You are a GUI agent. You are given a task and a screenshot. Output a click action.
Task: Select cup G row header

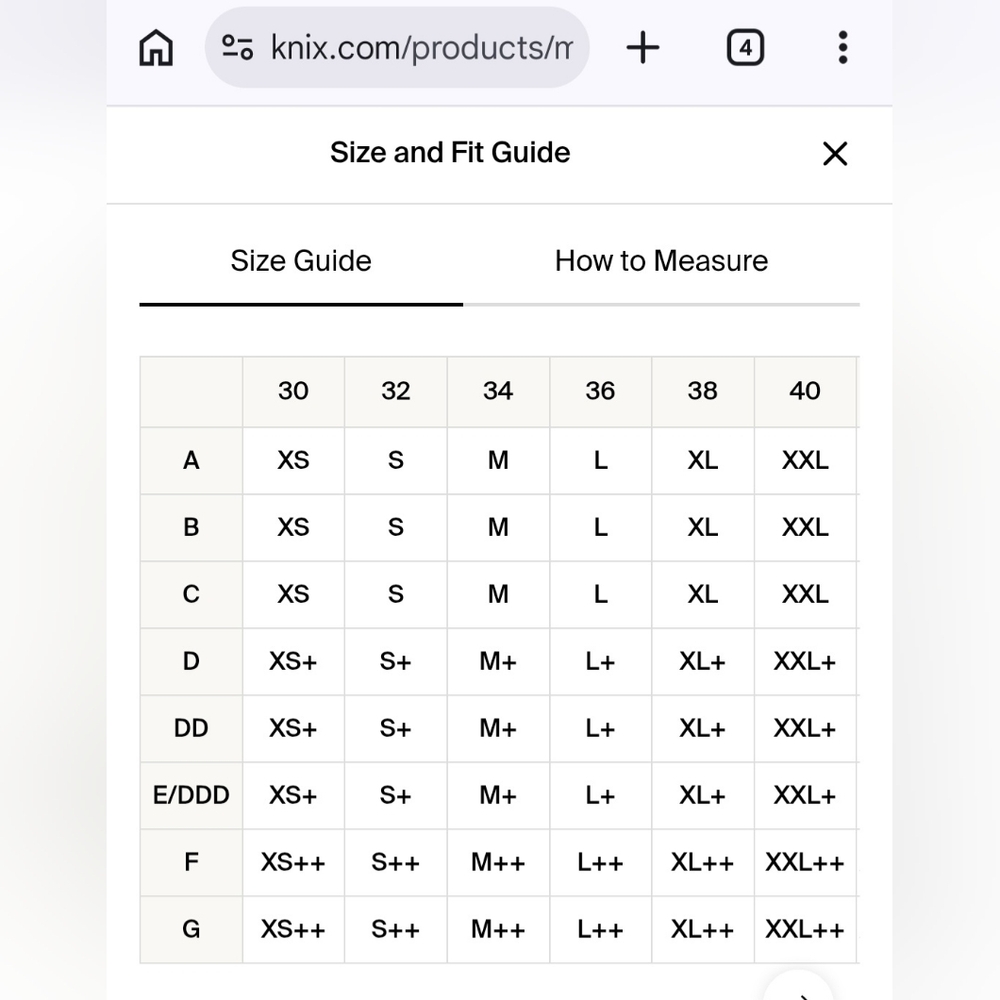[x=191, y=929]
